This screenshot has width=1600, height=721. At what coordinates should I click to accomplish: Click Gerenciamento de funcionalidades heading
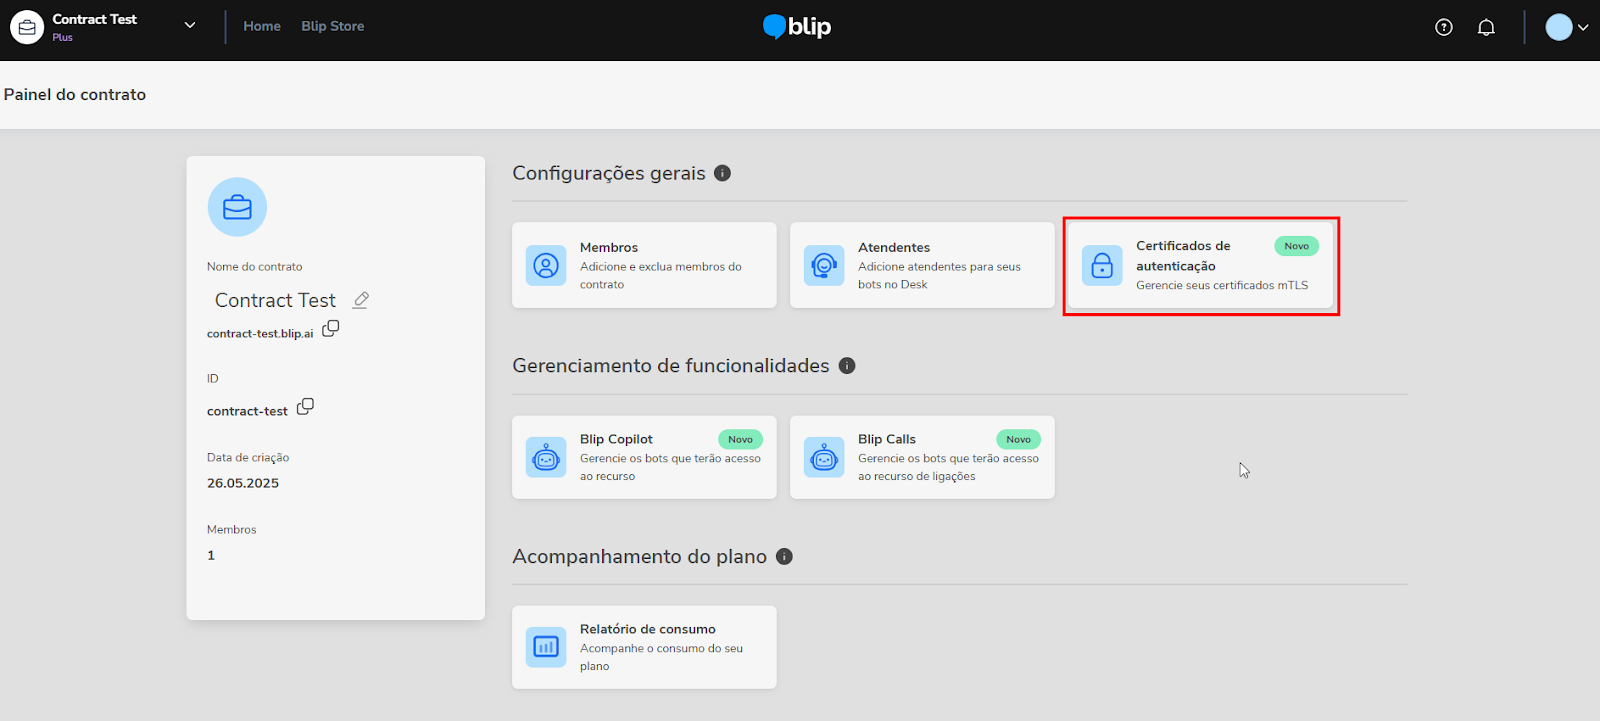pos(671,366)
